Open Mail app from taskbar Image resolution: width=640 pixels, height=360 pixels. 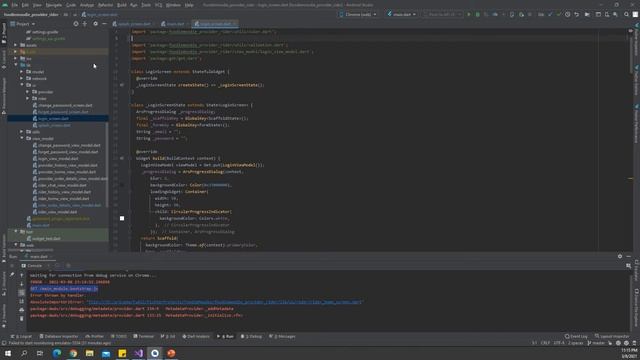[106, 353]
